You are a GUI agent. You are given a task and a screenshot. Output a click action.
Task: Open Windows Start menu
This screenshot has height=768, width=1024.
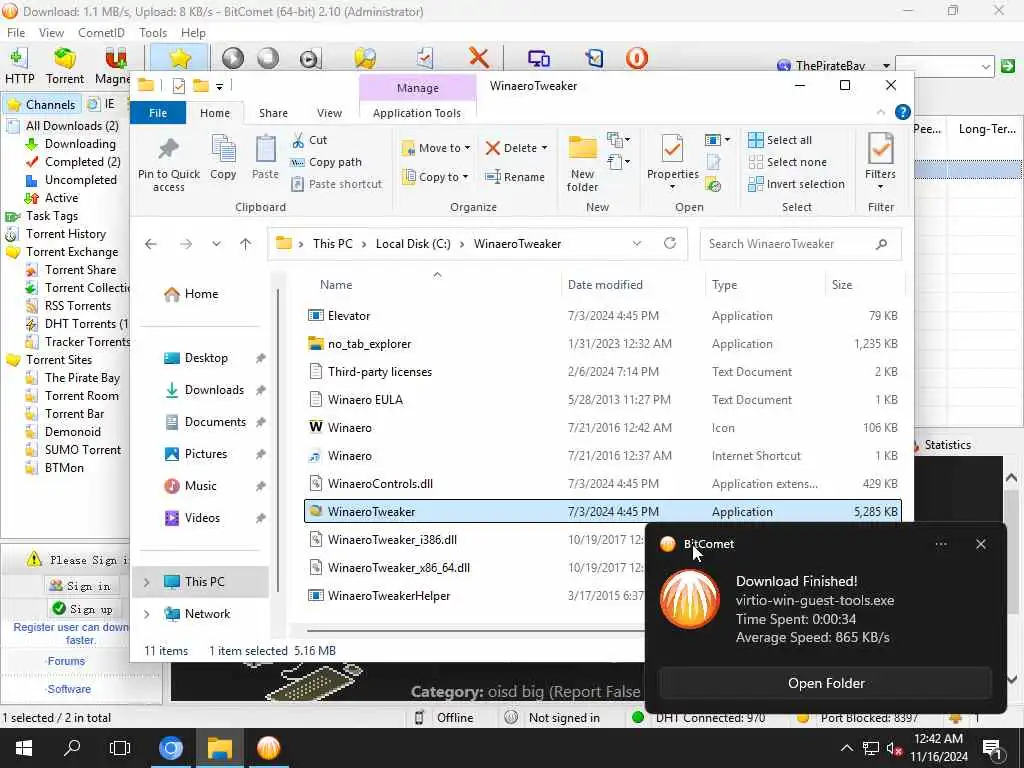click(24, 748)
